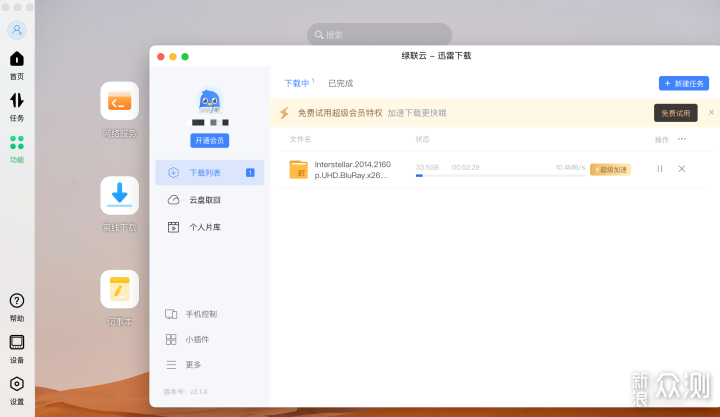The width and height of the screenshot is (720, 417).
Task: Select 下载列表 in the sidebar
Action: click(x=209, y=173)
